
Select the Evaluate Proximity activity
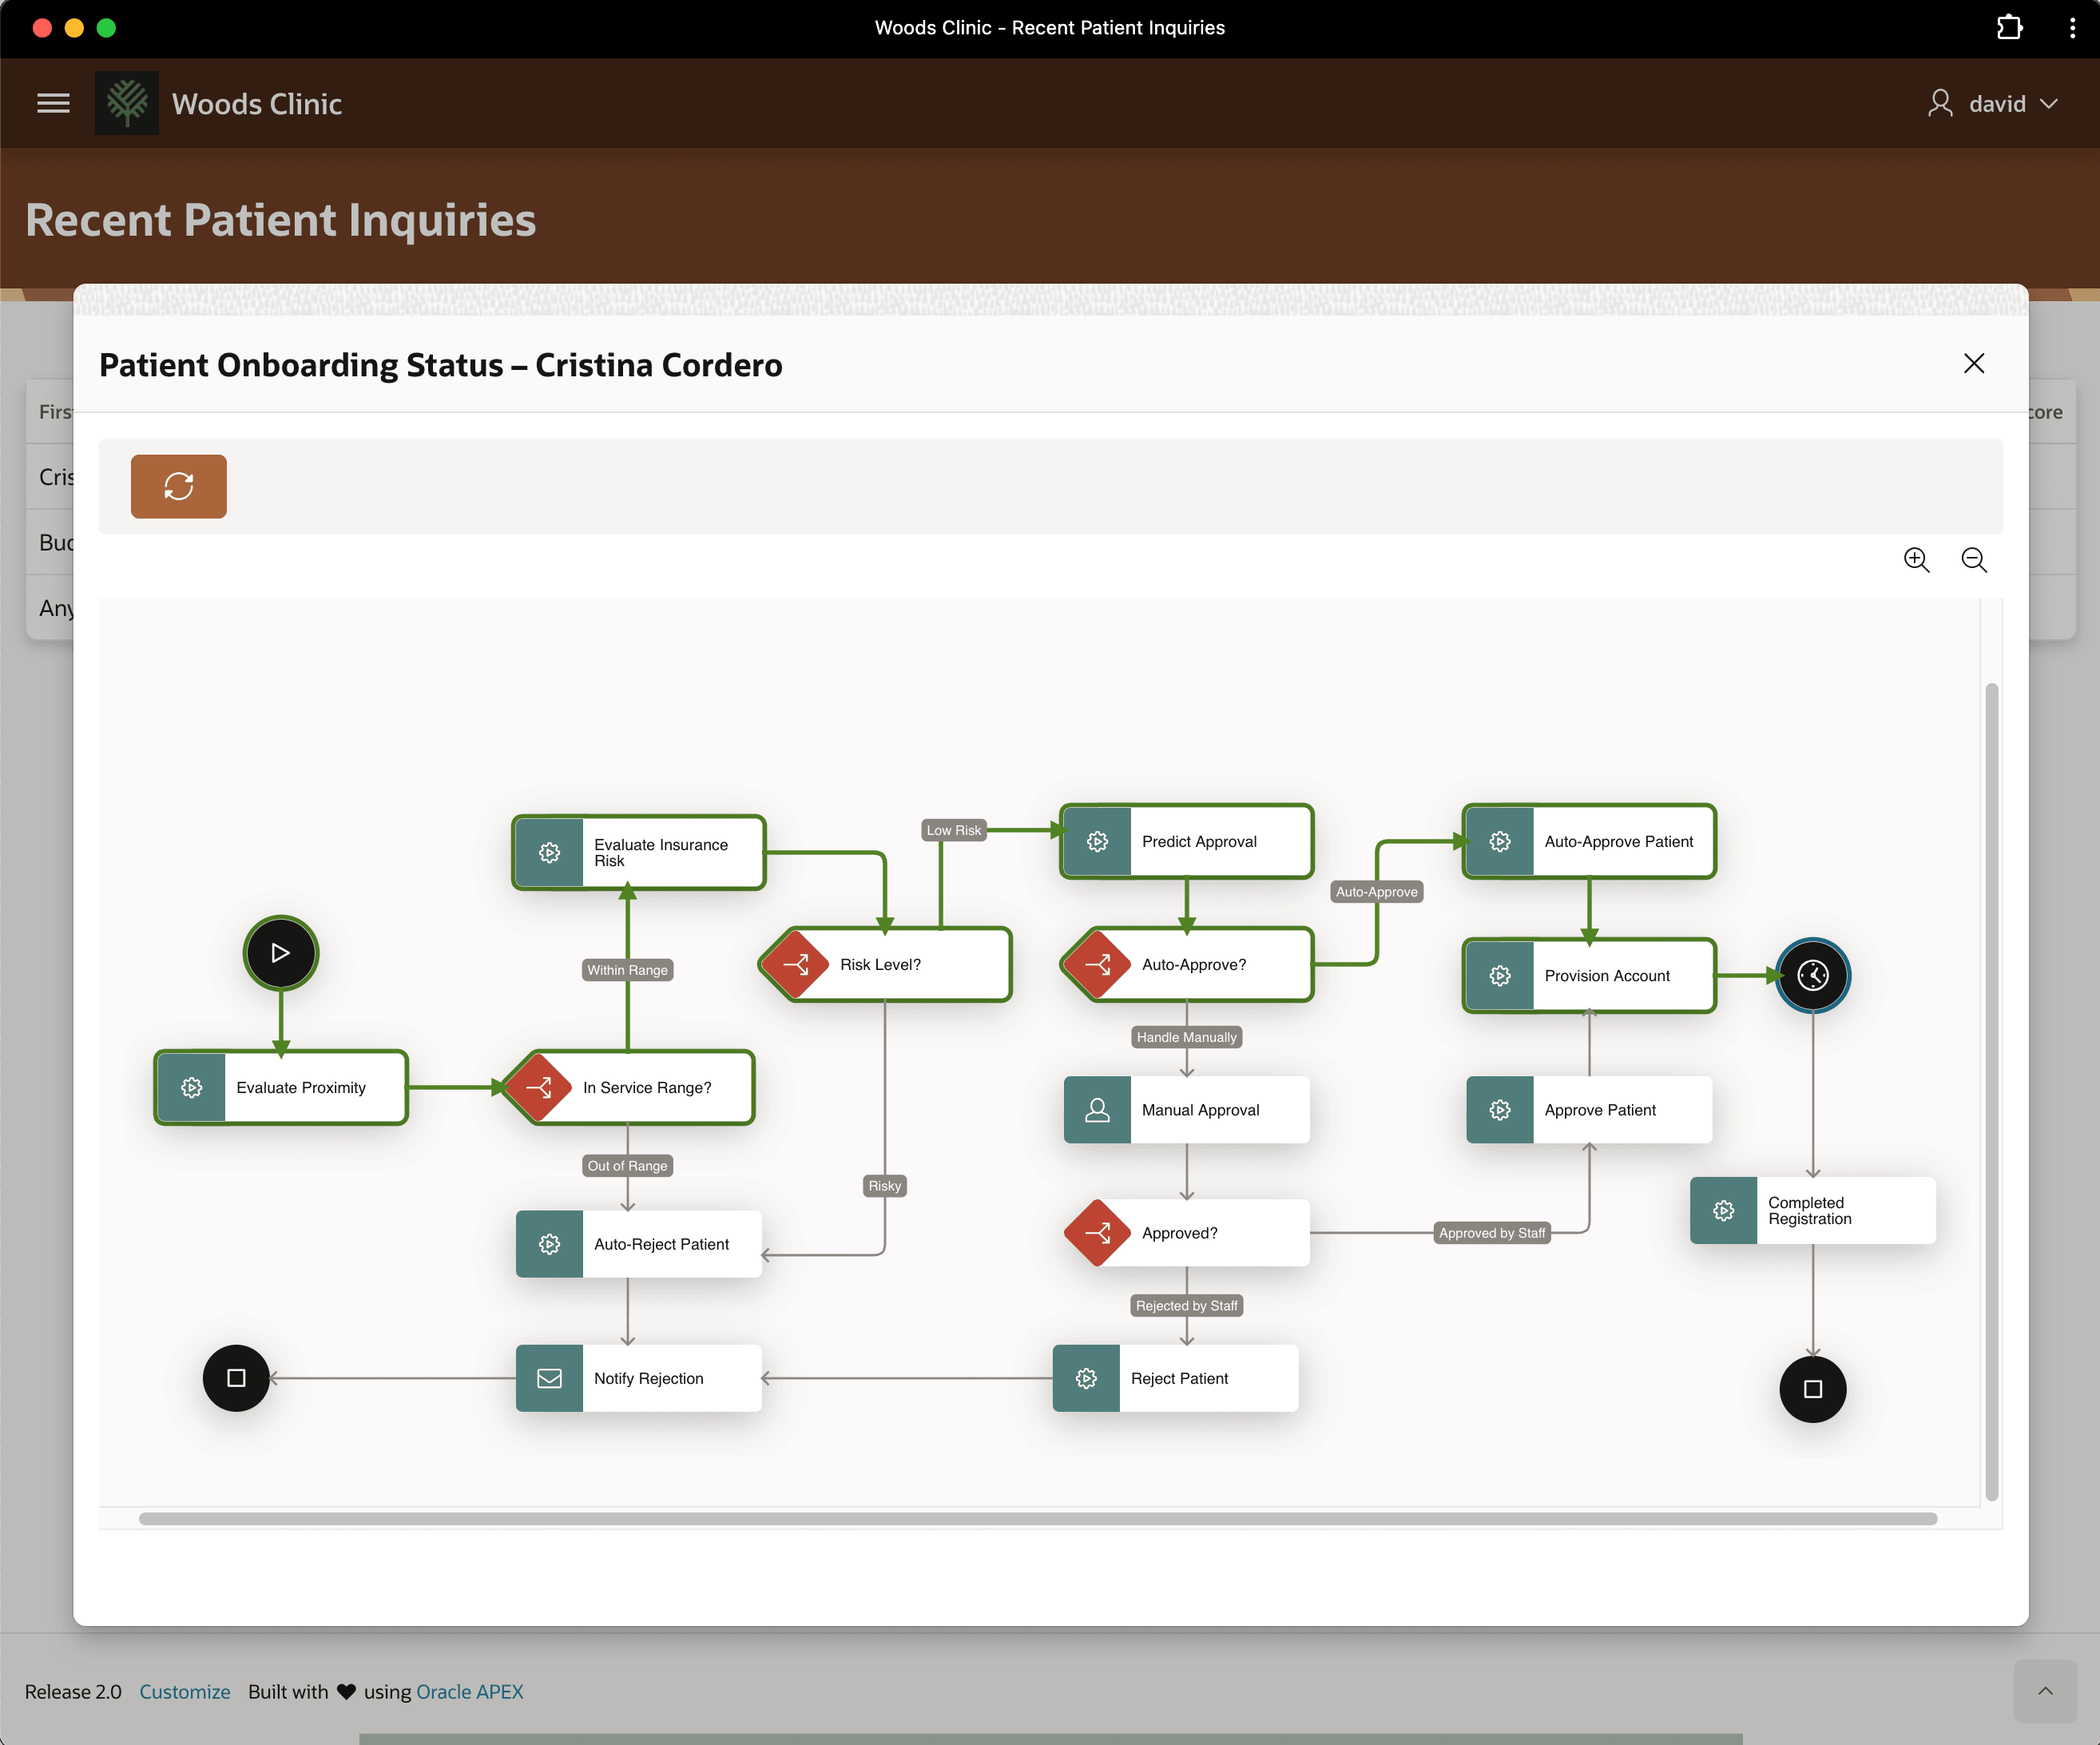coord(281,1087)
